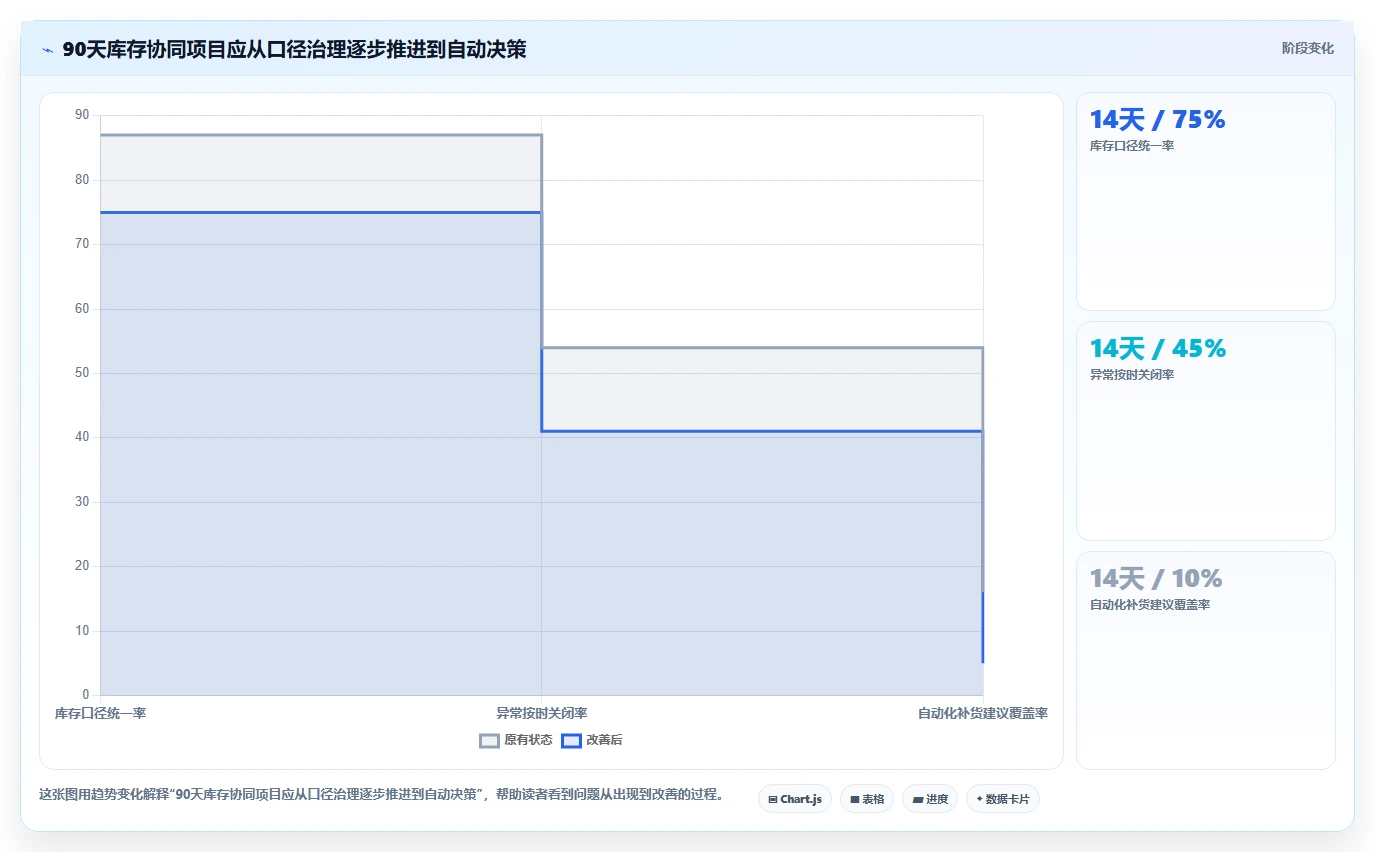
Task: Select the 进度 tag
Action: pyautogui.click(x=930, y=799)
